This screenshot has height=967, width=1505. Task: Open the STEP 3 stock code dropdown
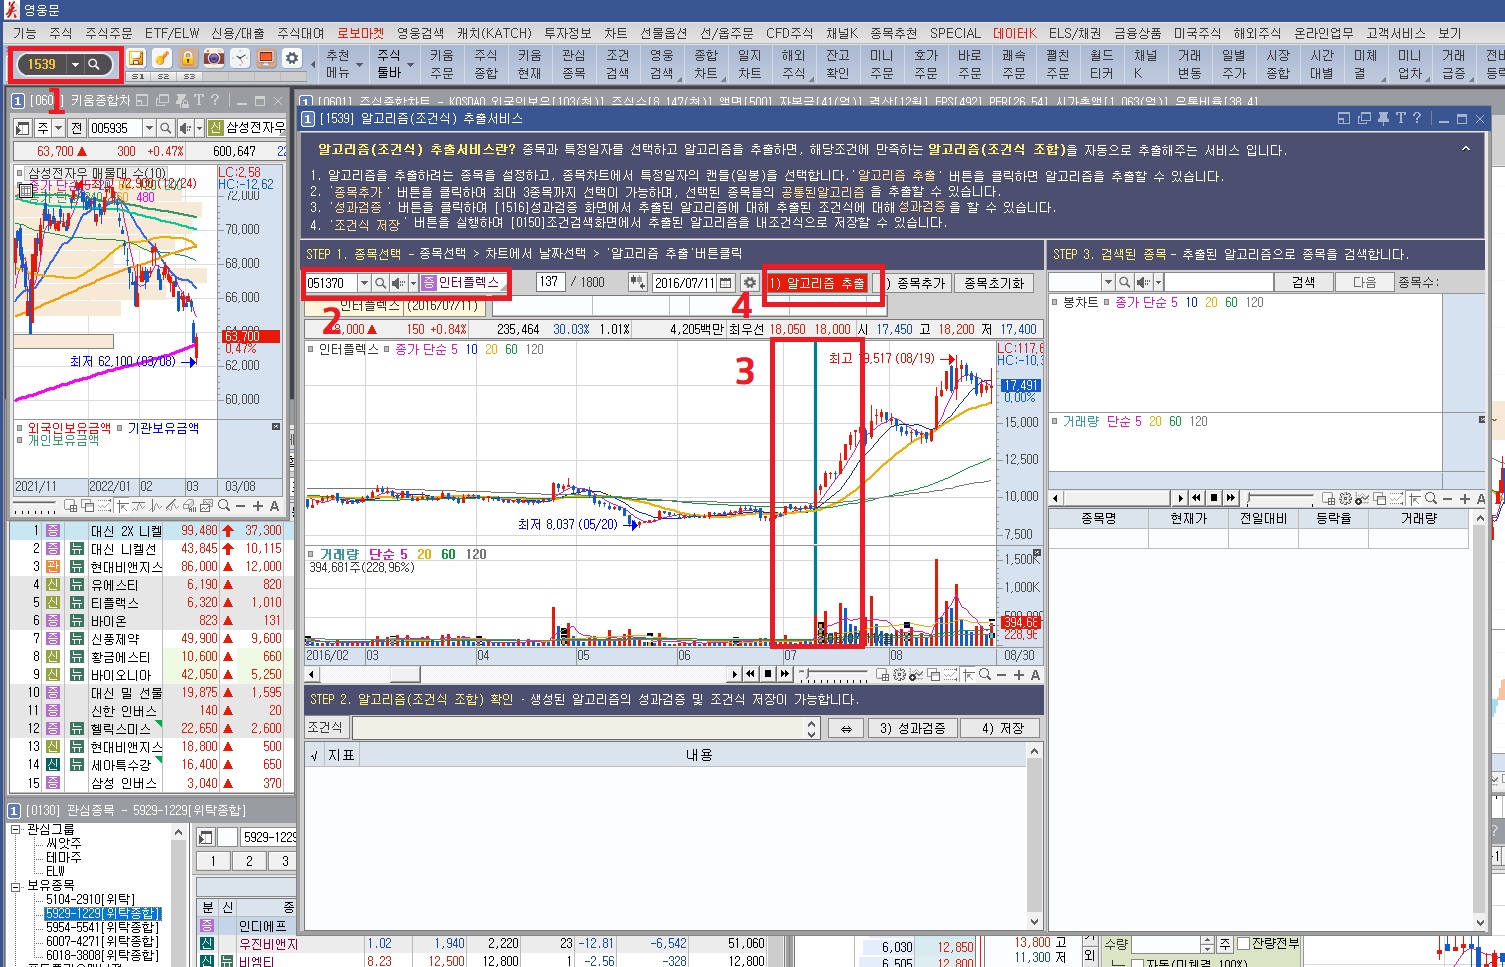(x=1108, y=282)
